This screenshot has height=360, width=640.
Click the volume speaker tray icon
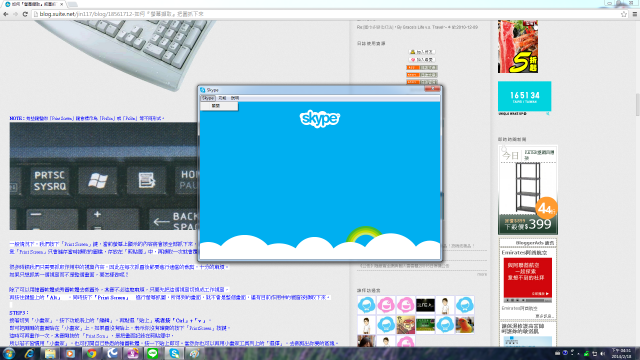(x=602, y=353)
